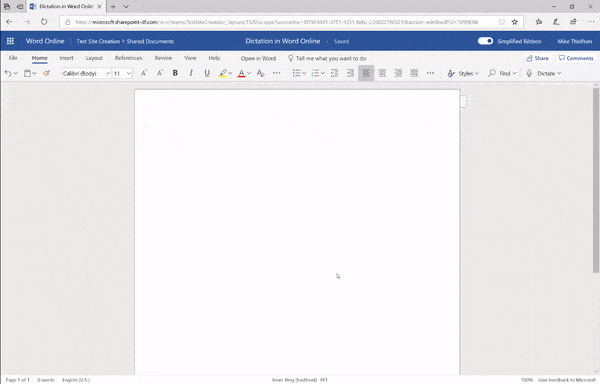600x384 pixels.
Task: Click the Paste clipboard icon
Action: click(x=28, y=73)
